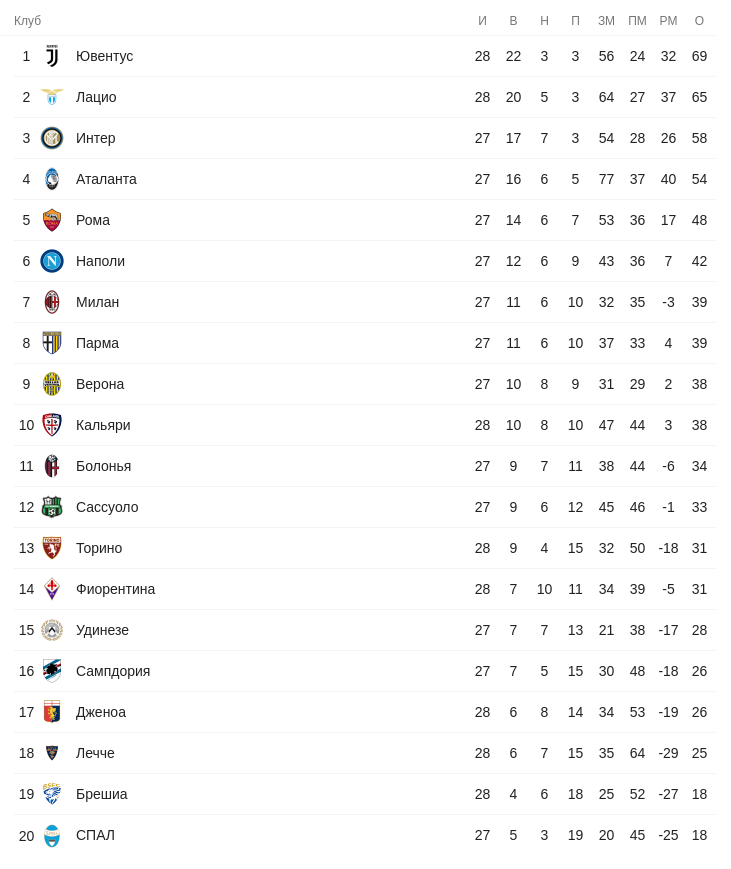Click the Sampdoria club crest
Screen dimensions: 731x869
pos(52,671)
